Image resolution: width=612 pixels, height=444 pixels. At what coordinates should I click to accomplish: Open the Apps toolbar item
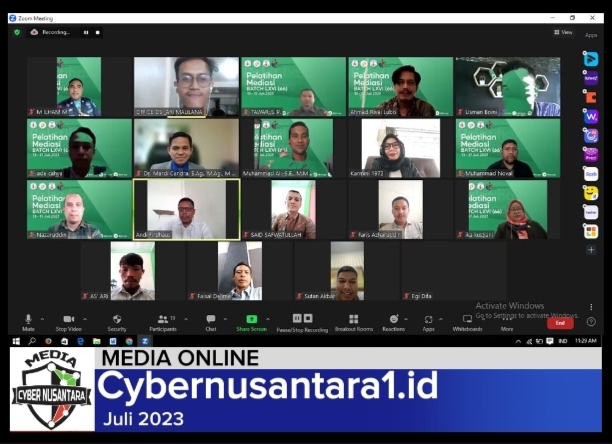(x=428, y=322)
